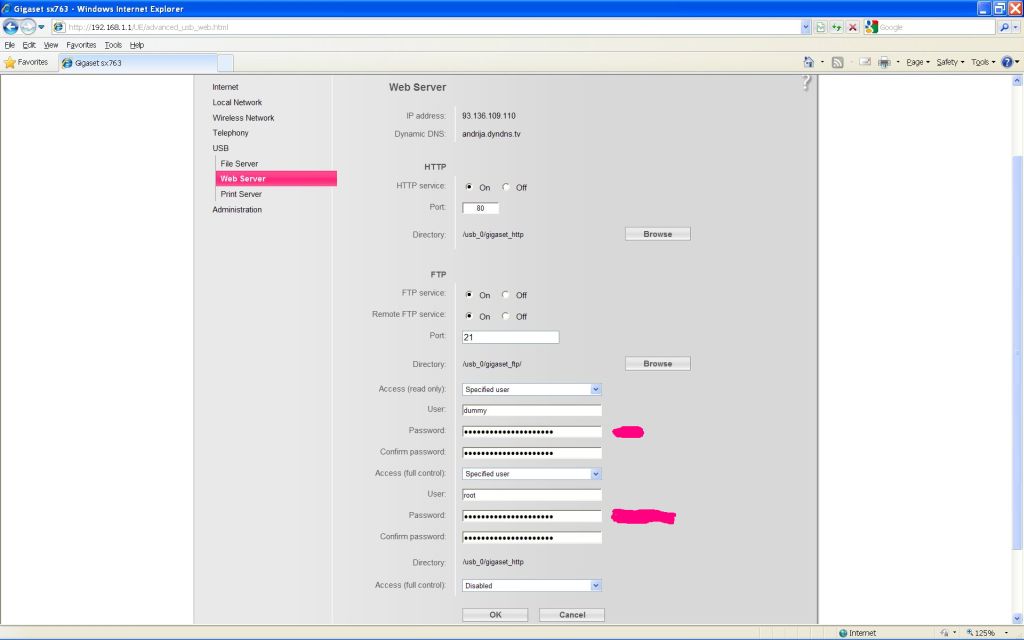This screenshot has width=1024, height=640.
Task: Set FTP service to On
Action: tap(469, 295)
